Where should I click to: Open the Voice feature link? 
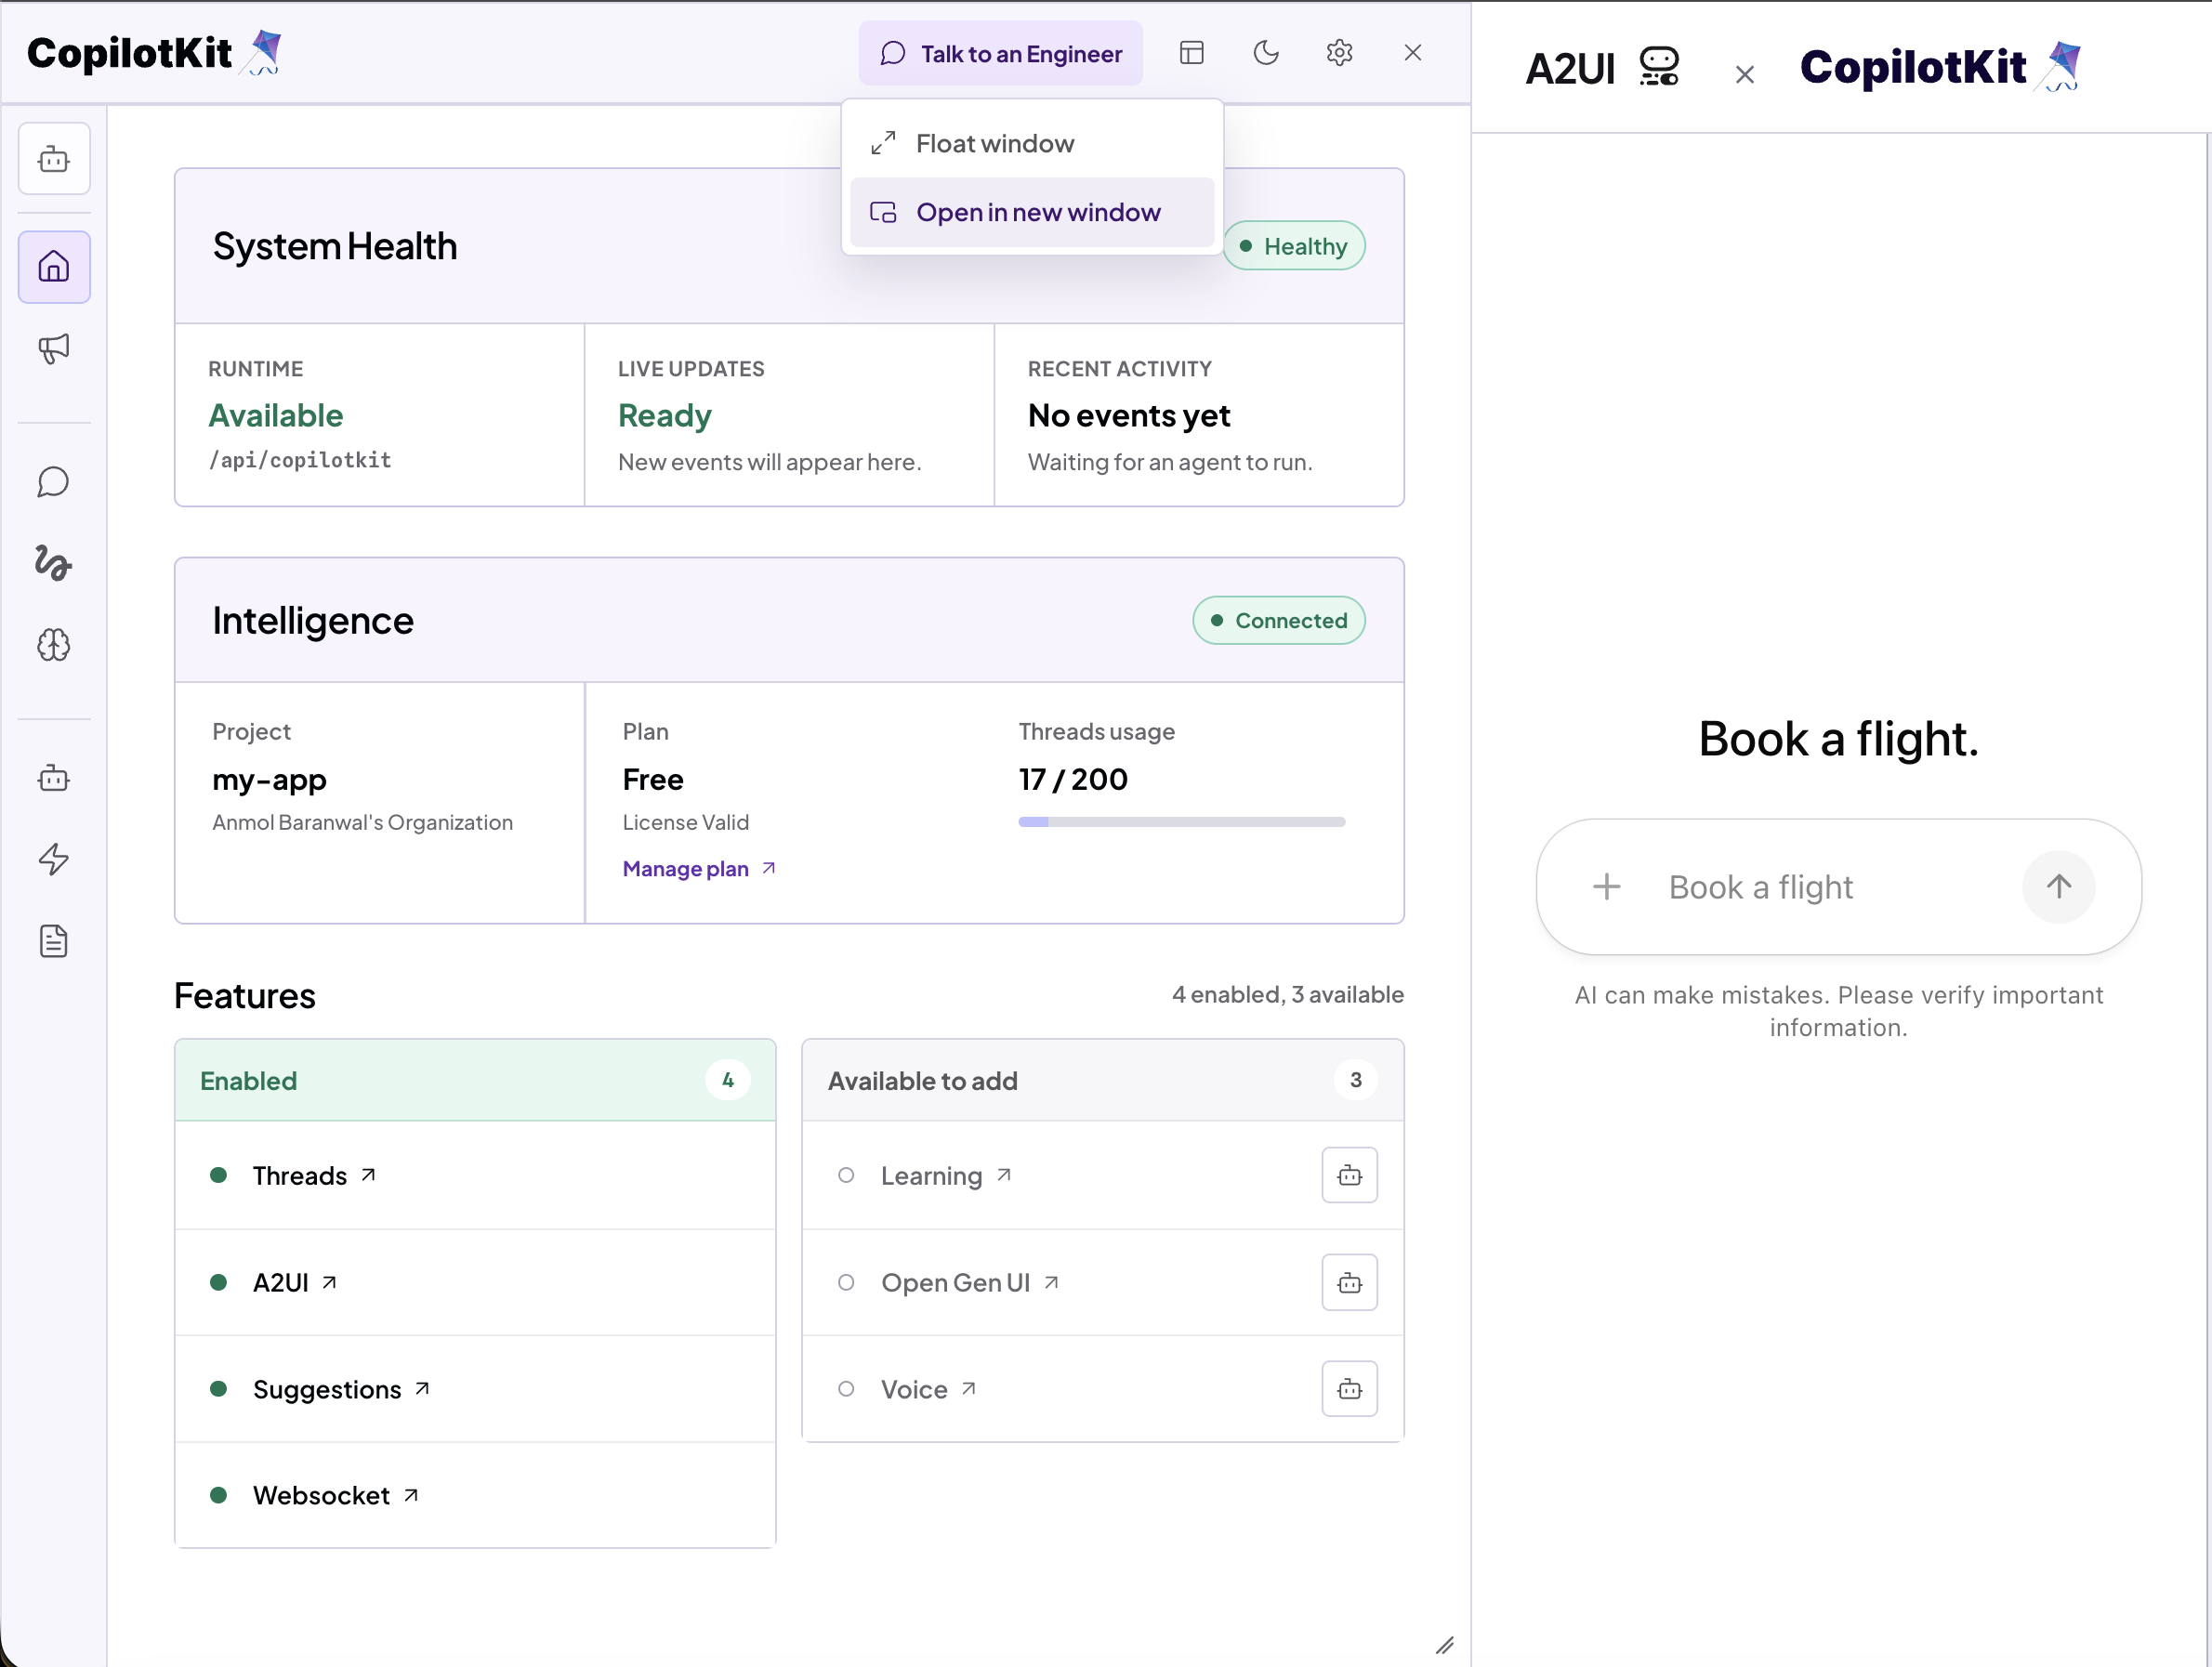[928, 1389]
